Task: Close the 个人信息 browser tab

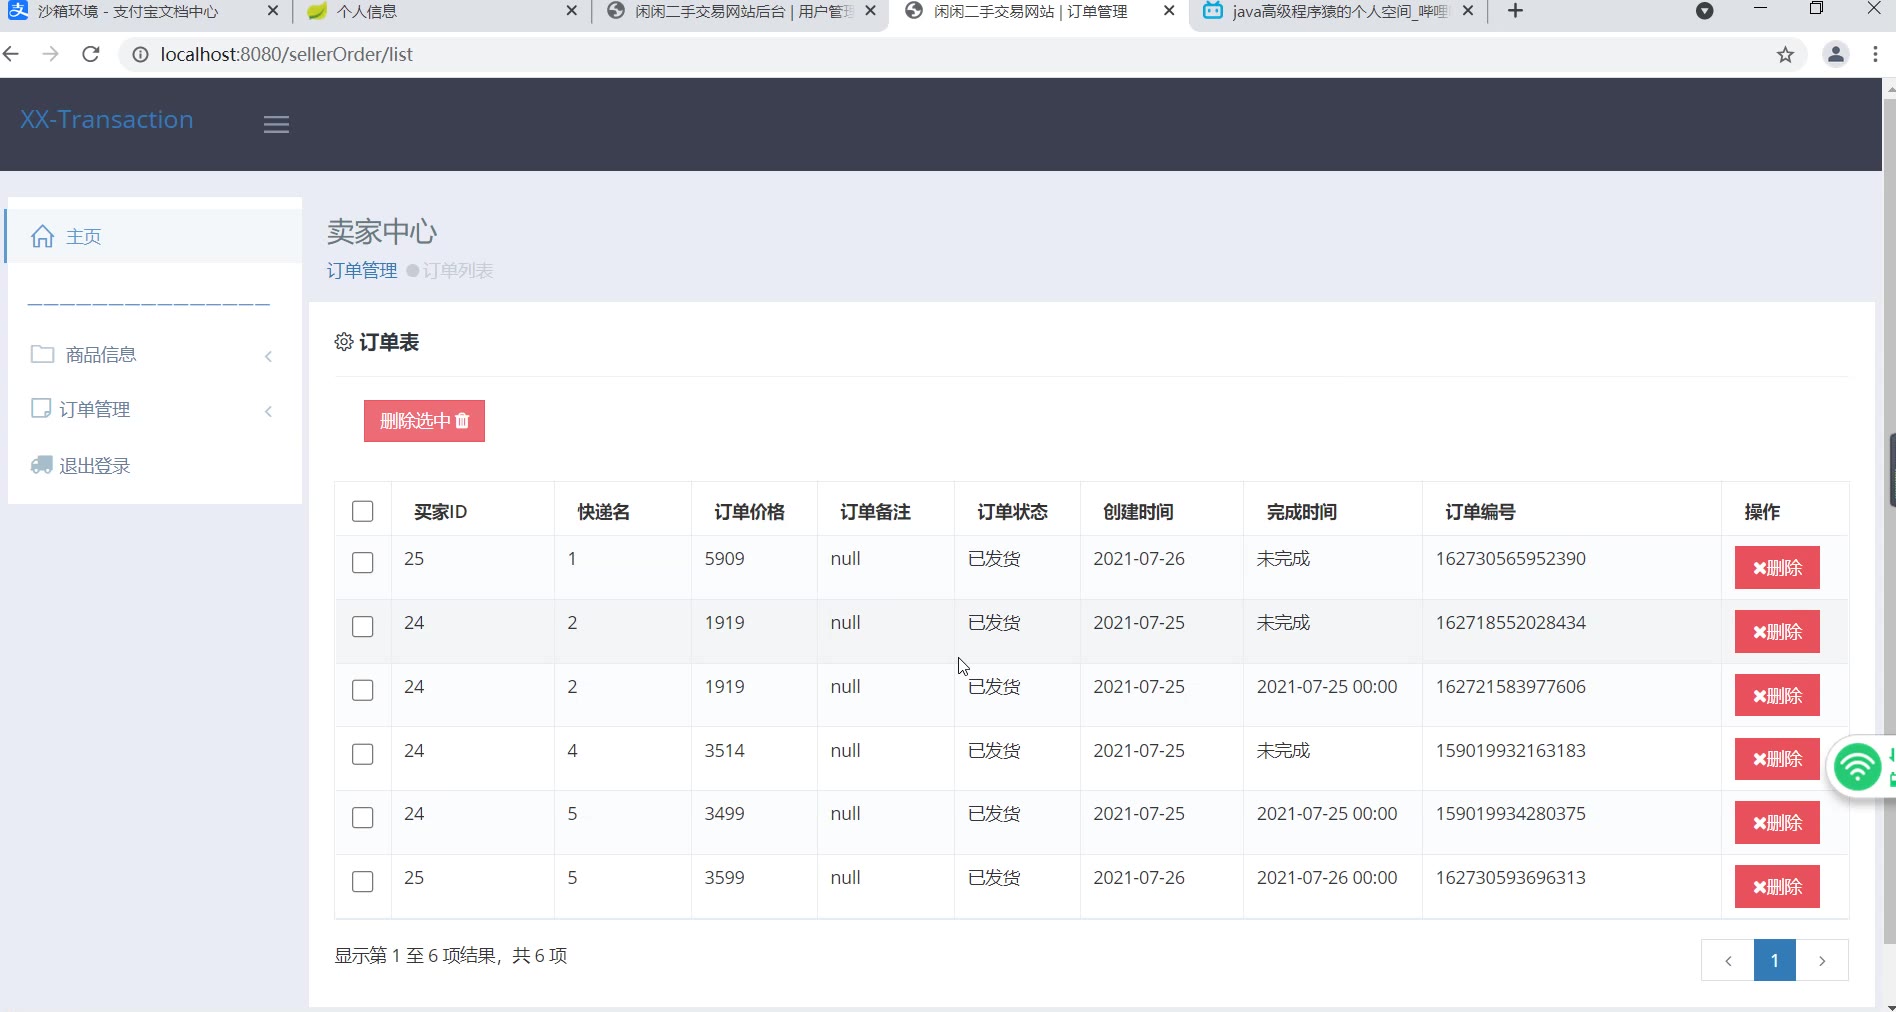Action: click(x=572, y=11)
